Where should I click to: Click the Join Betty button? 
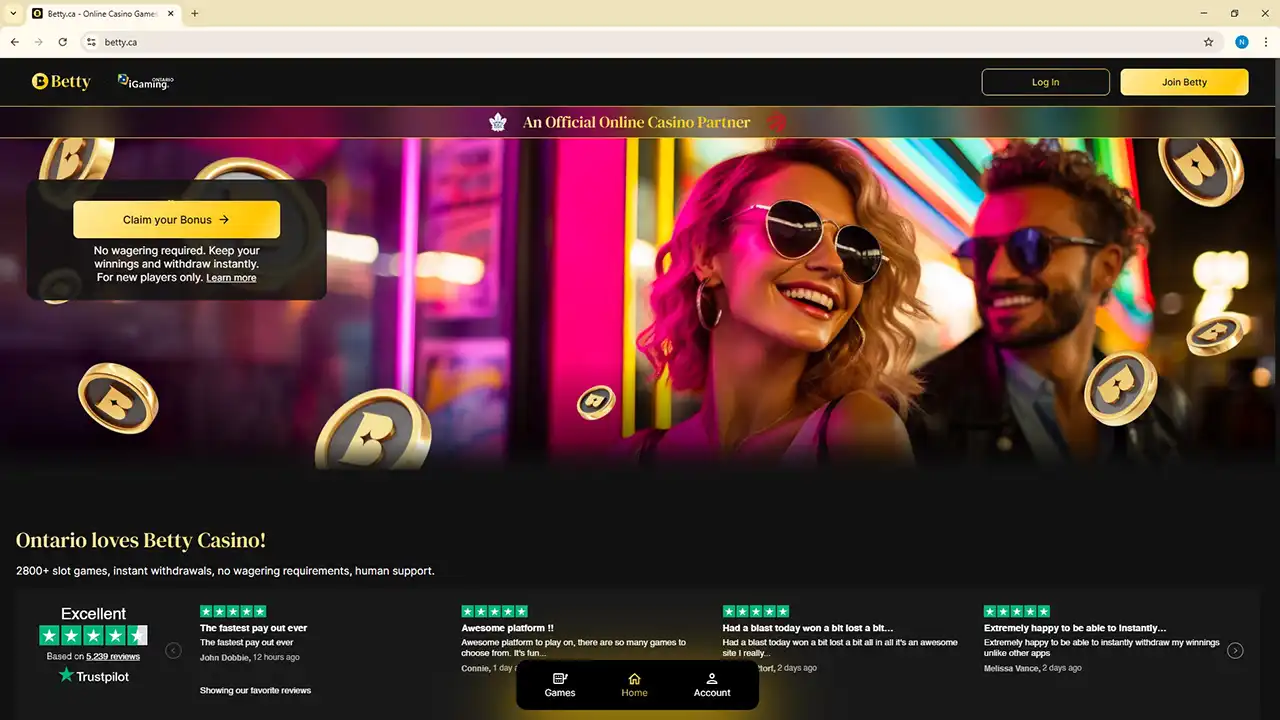[x=1184, y=82]
